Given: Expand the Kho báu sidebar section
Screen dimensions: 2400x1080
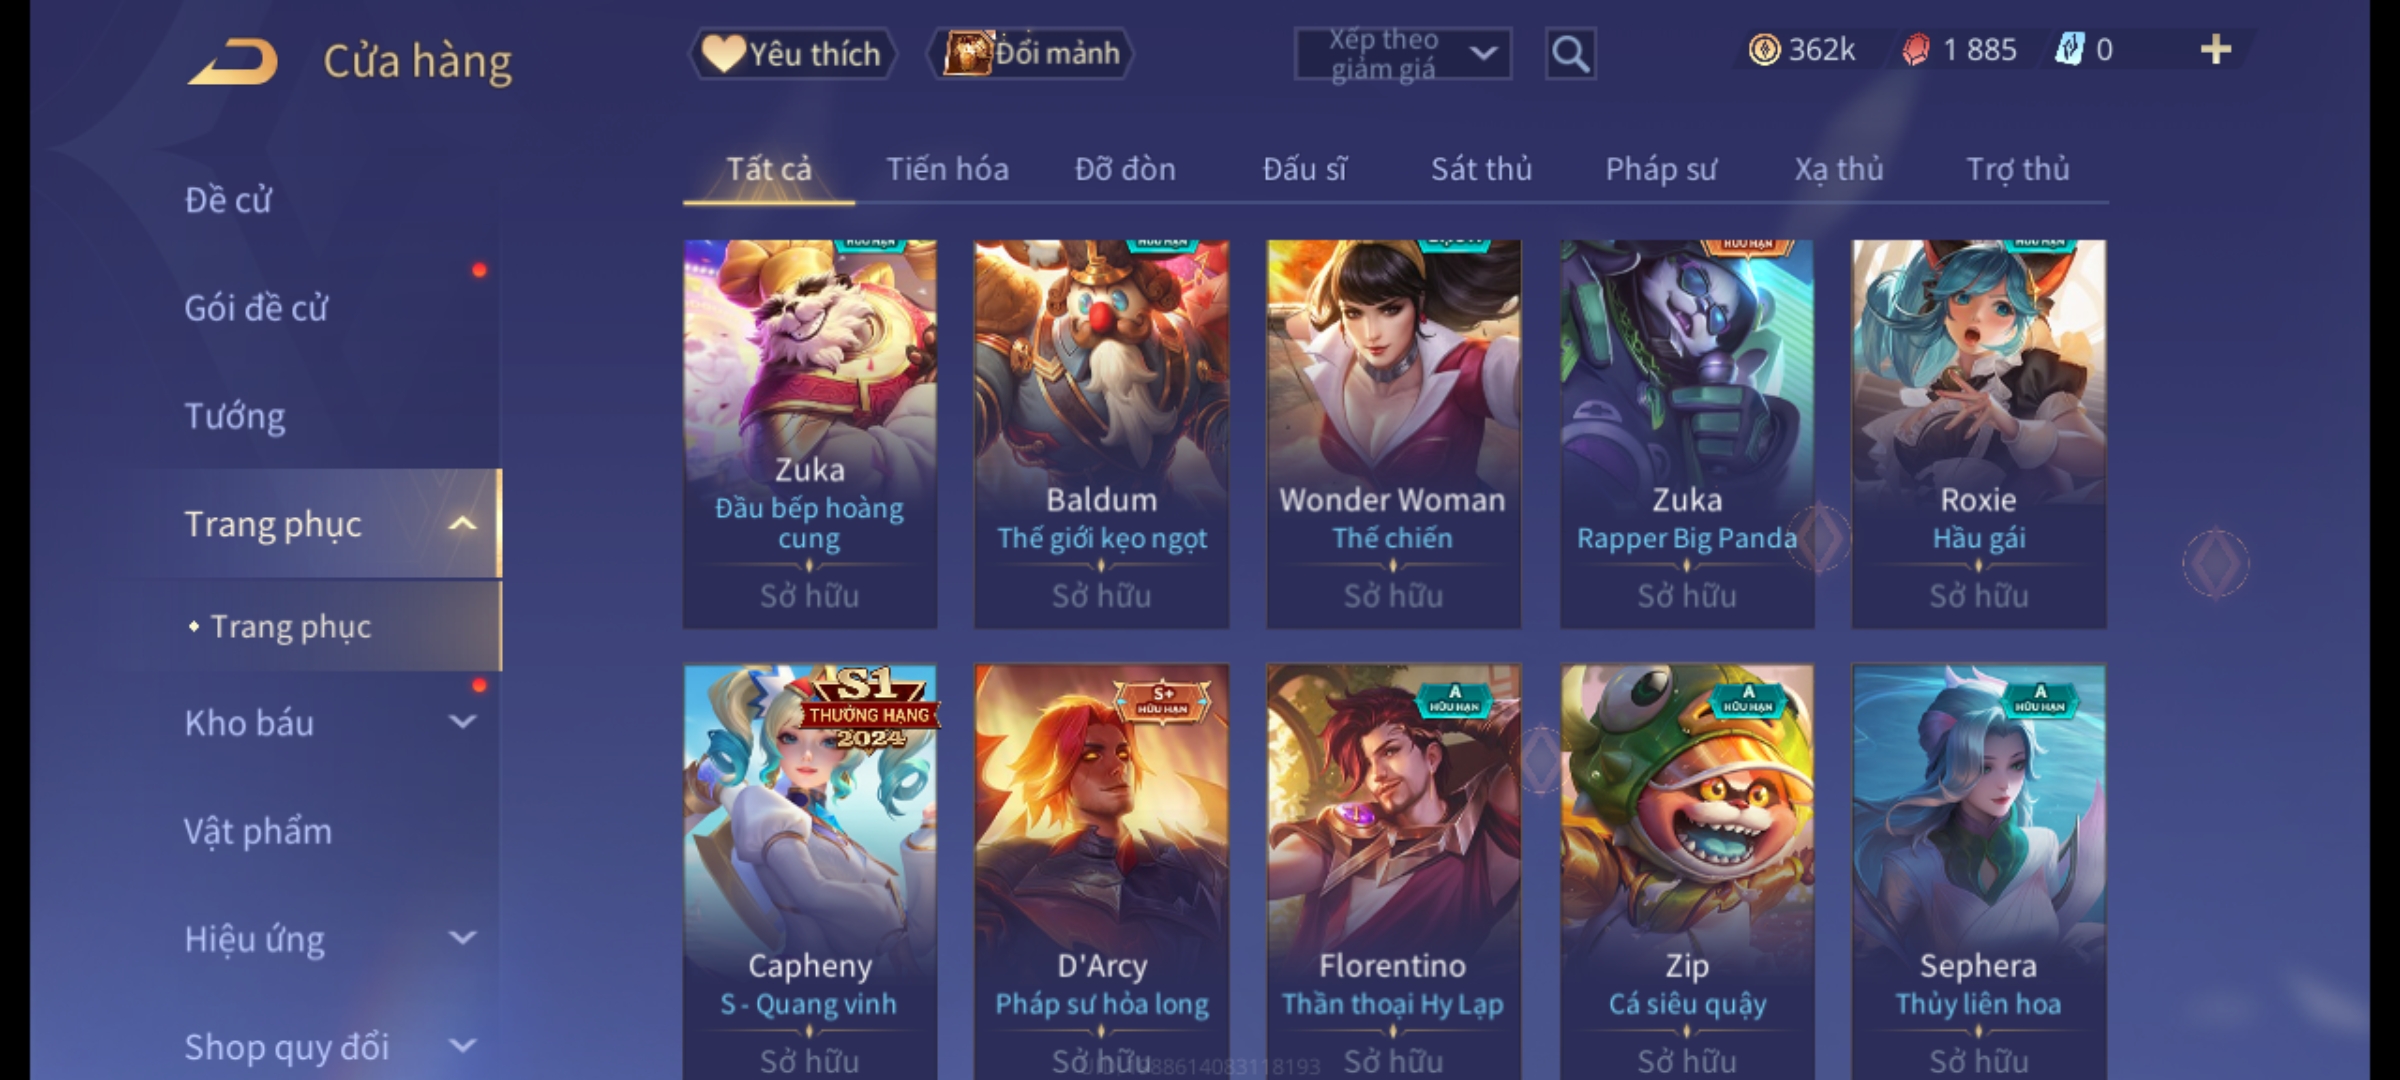Looking at the screenshot, I should click(462, 722).
